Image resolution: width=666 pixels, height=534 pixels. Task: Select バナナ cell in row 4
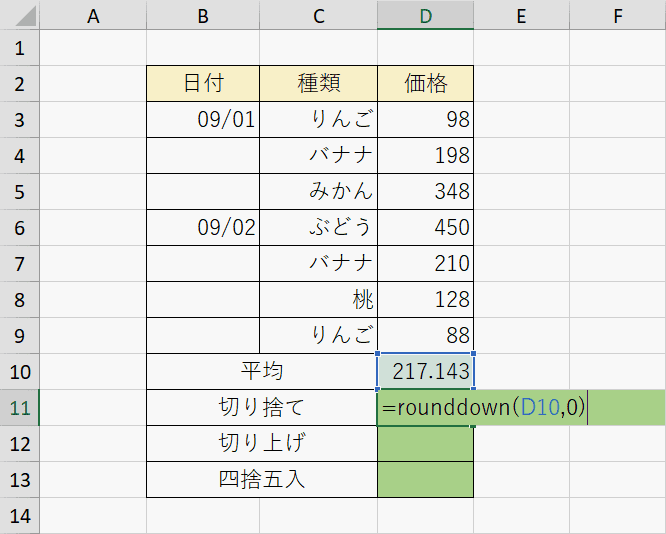click(x=319, y=155)
